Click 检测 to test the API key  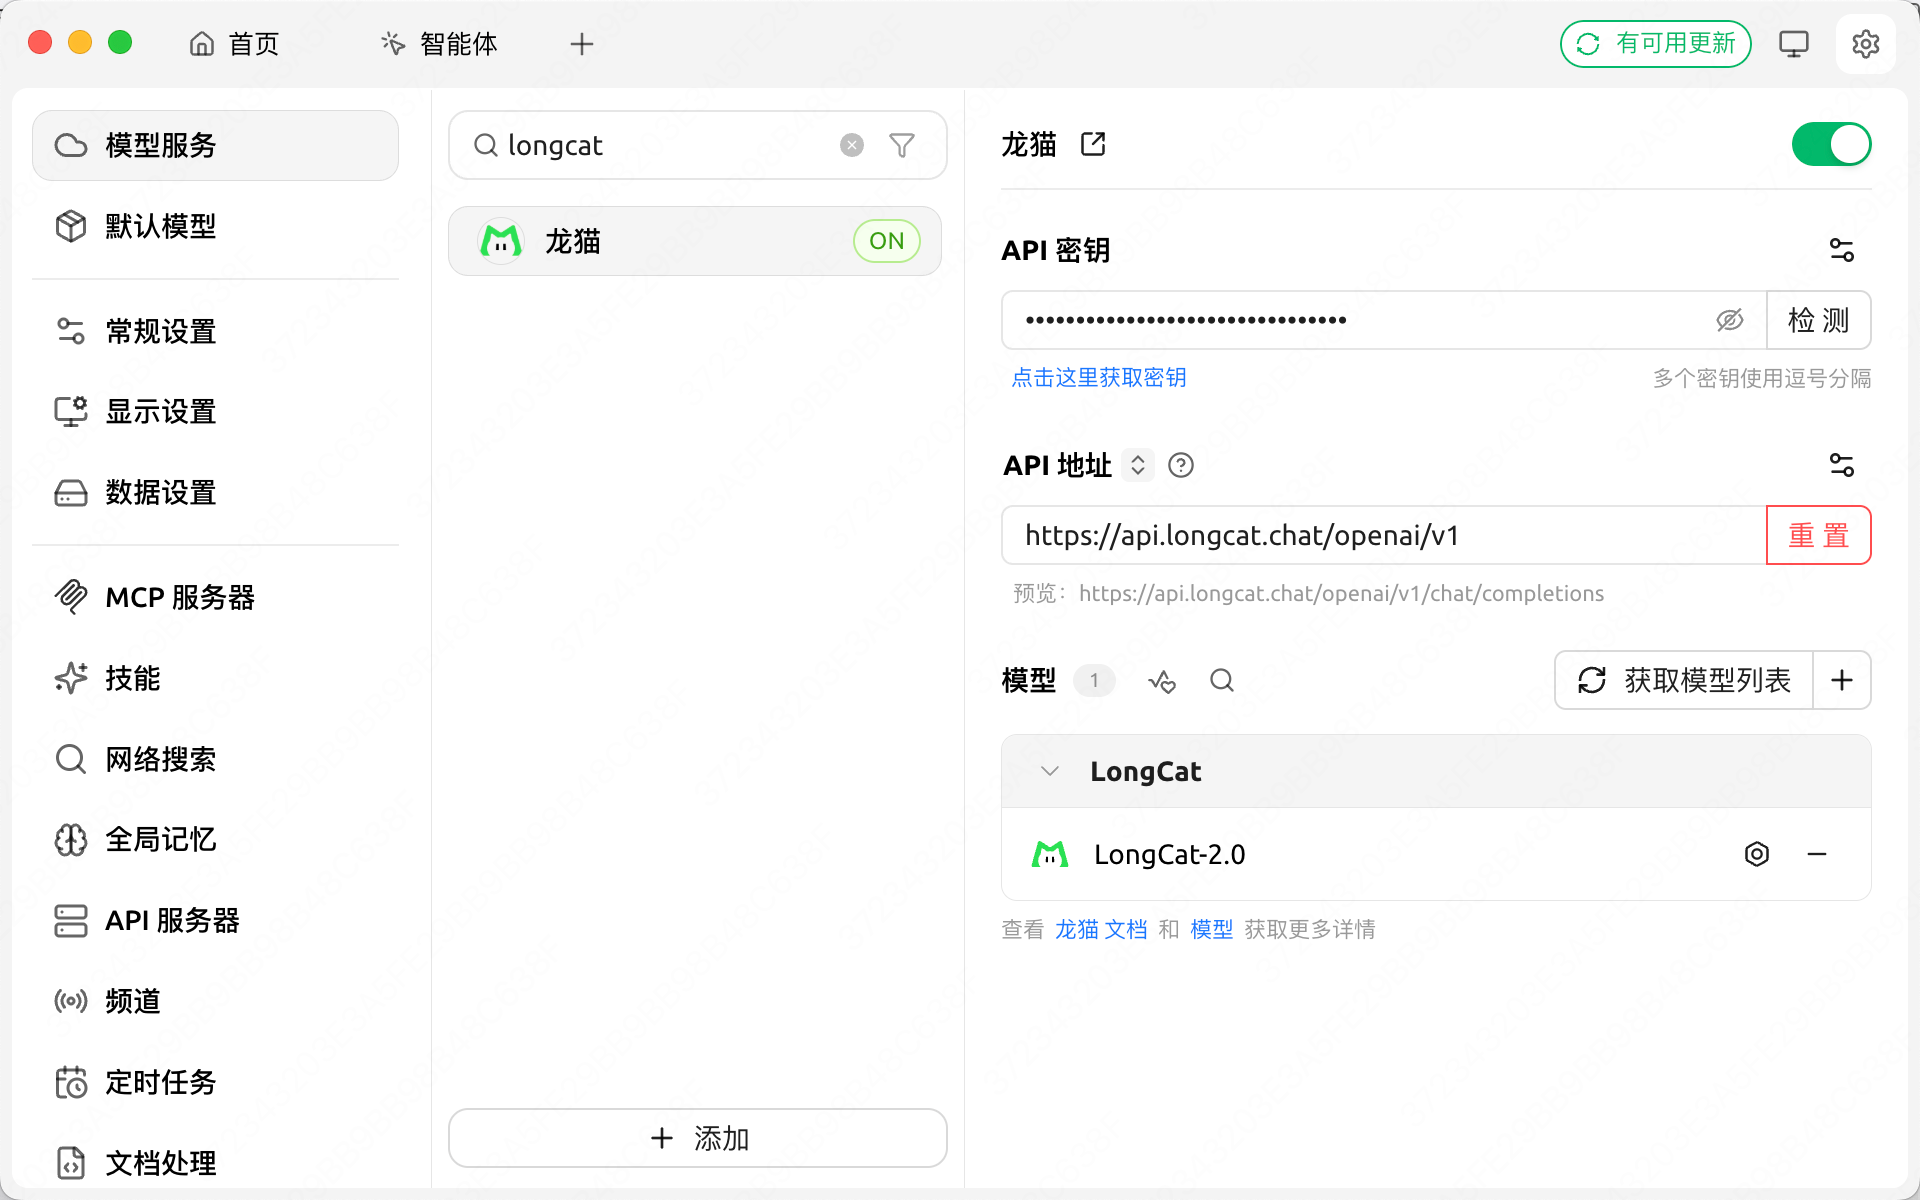1819,320
